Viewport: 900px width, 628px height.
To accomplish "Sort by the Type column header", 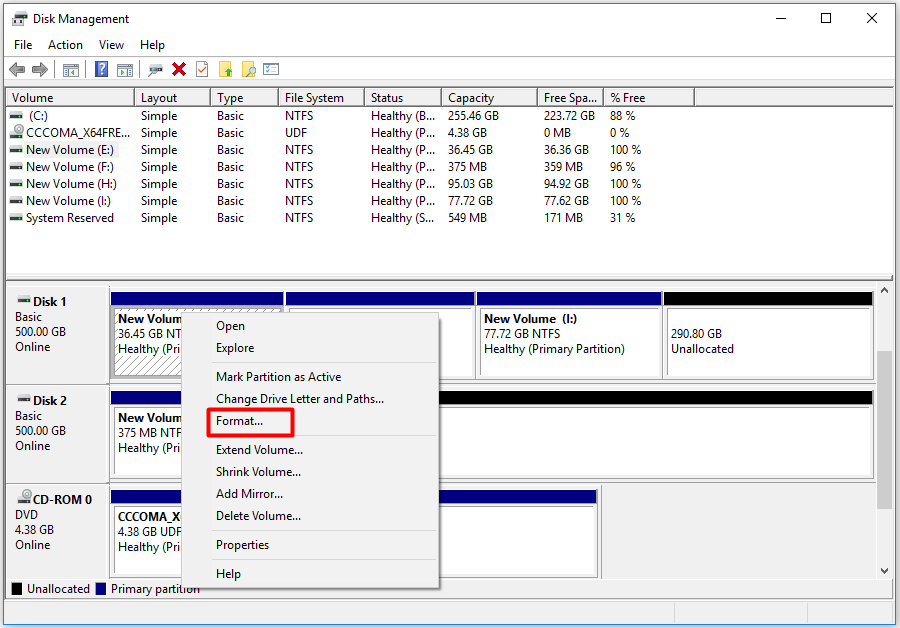I will point(245,98).
